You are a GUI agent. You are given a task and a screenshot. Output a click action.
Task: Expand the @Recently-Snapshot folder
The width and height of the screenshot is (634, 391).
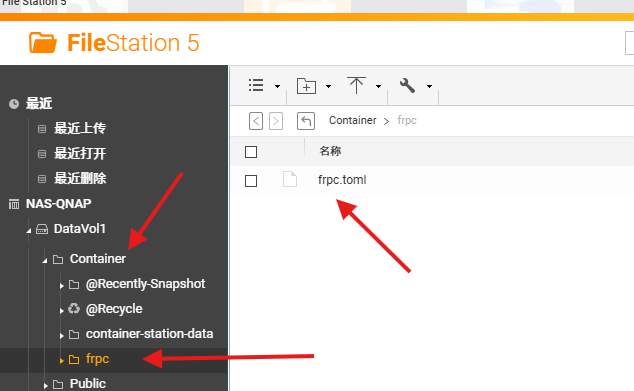pyautogui.click(x=61, y=286)
